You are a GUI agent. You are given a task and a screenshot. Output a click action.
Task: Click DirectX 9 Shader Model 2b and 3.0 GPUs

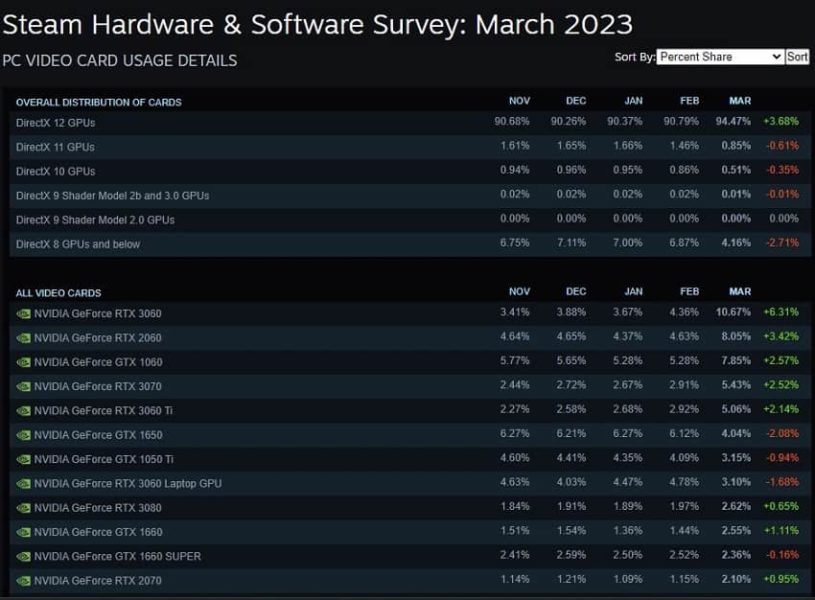pos(112,195)
